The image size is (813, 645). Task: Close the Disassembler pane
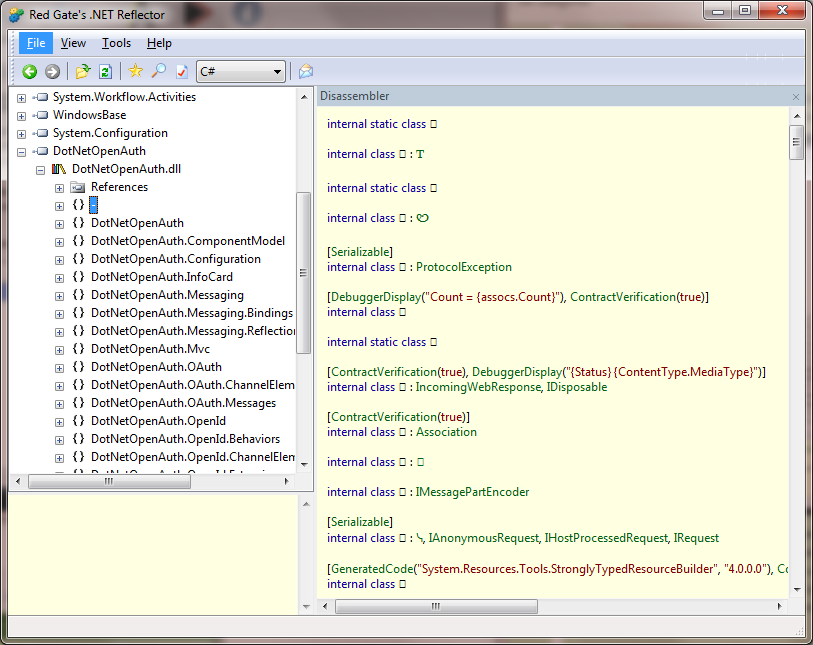[796, 97]
